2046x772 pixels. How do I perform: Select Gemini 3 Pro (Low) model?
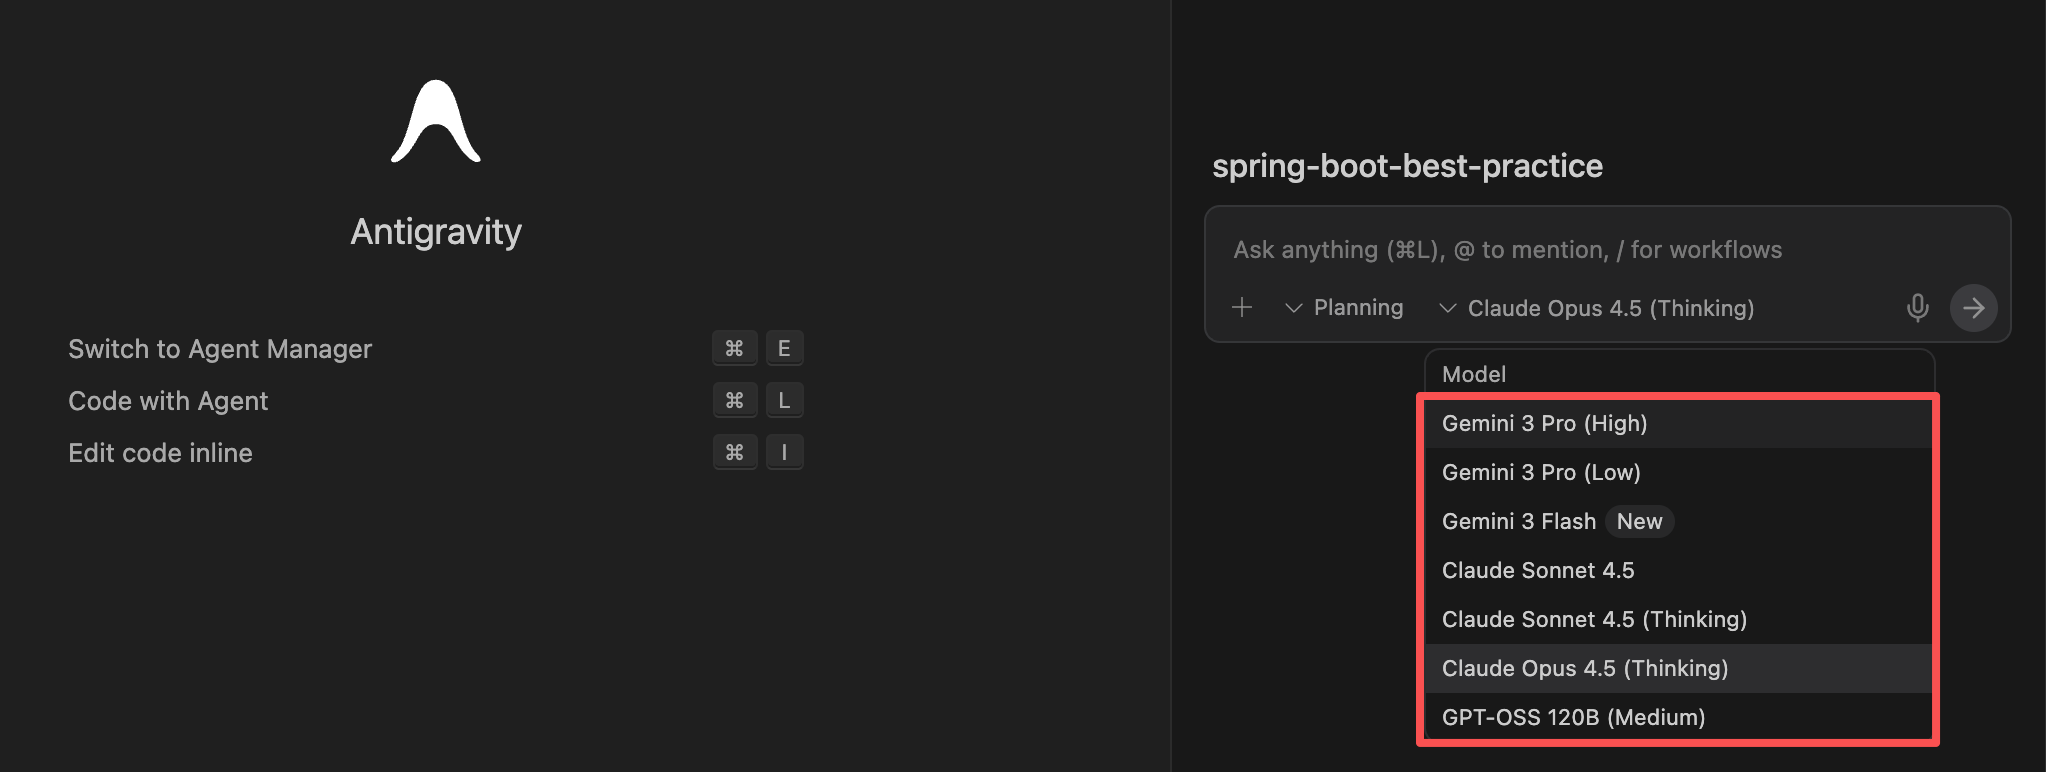(x=1541, y=472)
